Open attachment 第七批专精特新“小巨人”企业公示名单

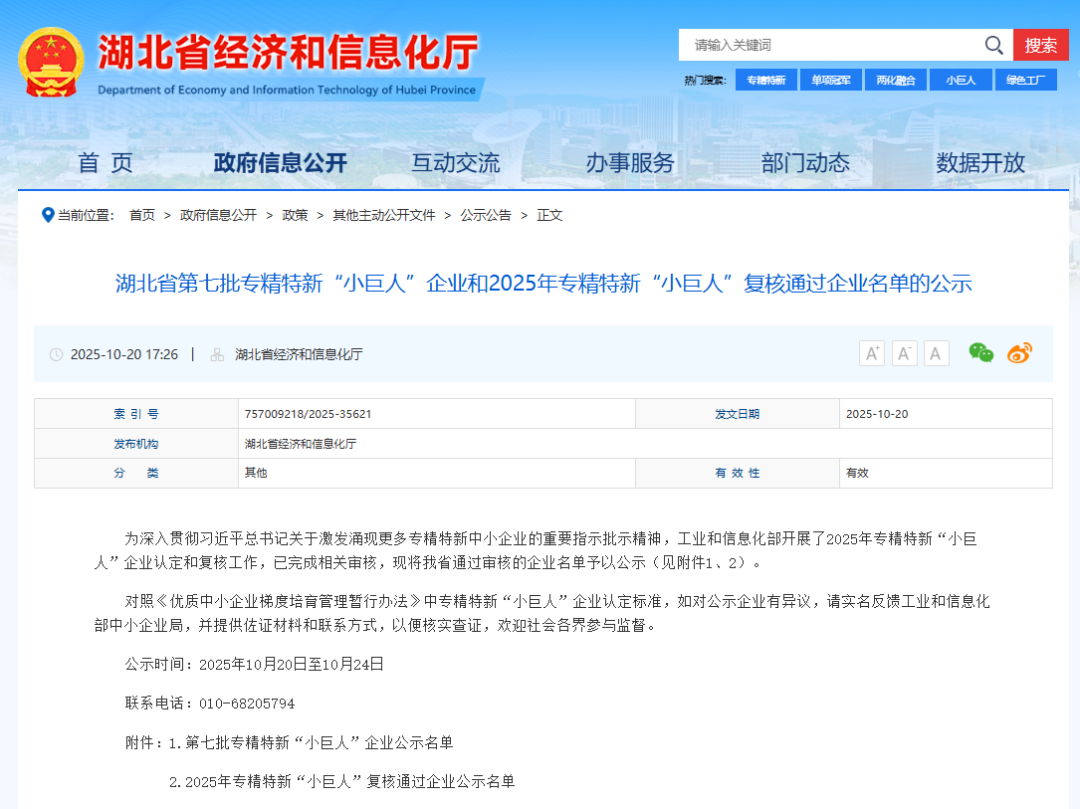click(x=319, y=742)
